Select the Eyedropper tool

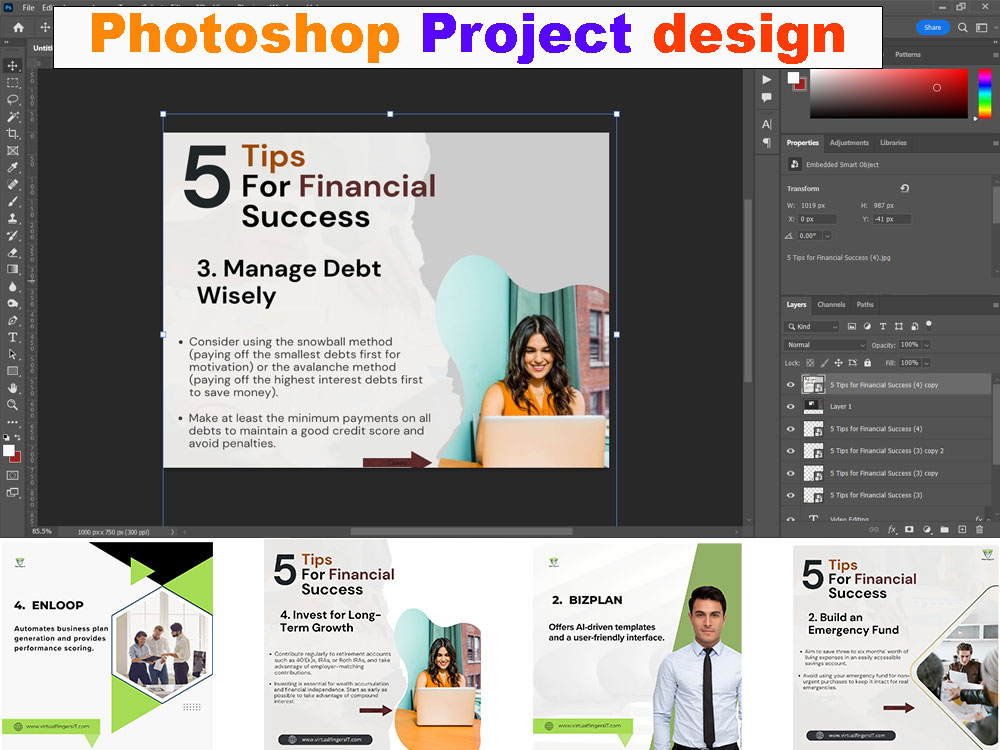12,167
